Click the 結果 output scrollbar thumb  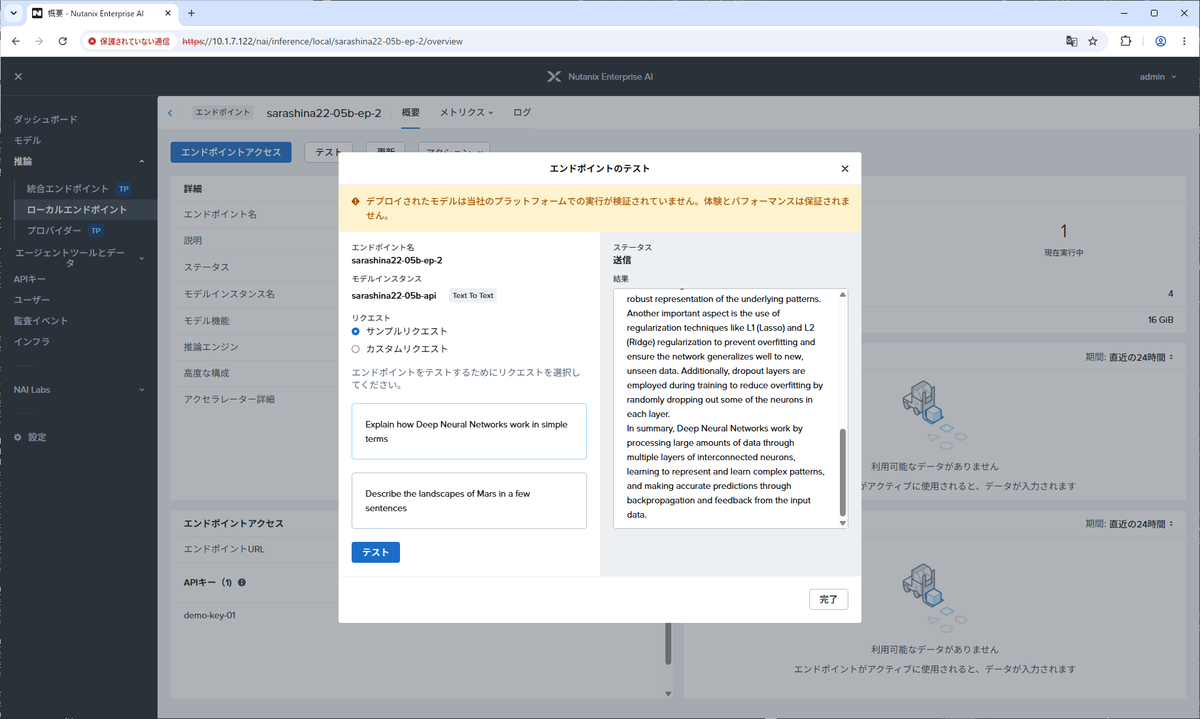click(842, 473)
